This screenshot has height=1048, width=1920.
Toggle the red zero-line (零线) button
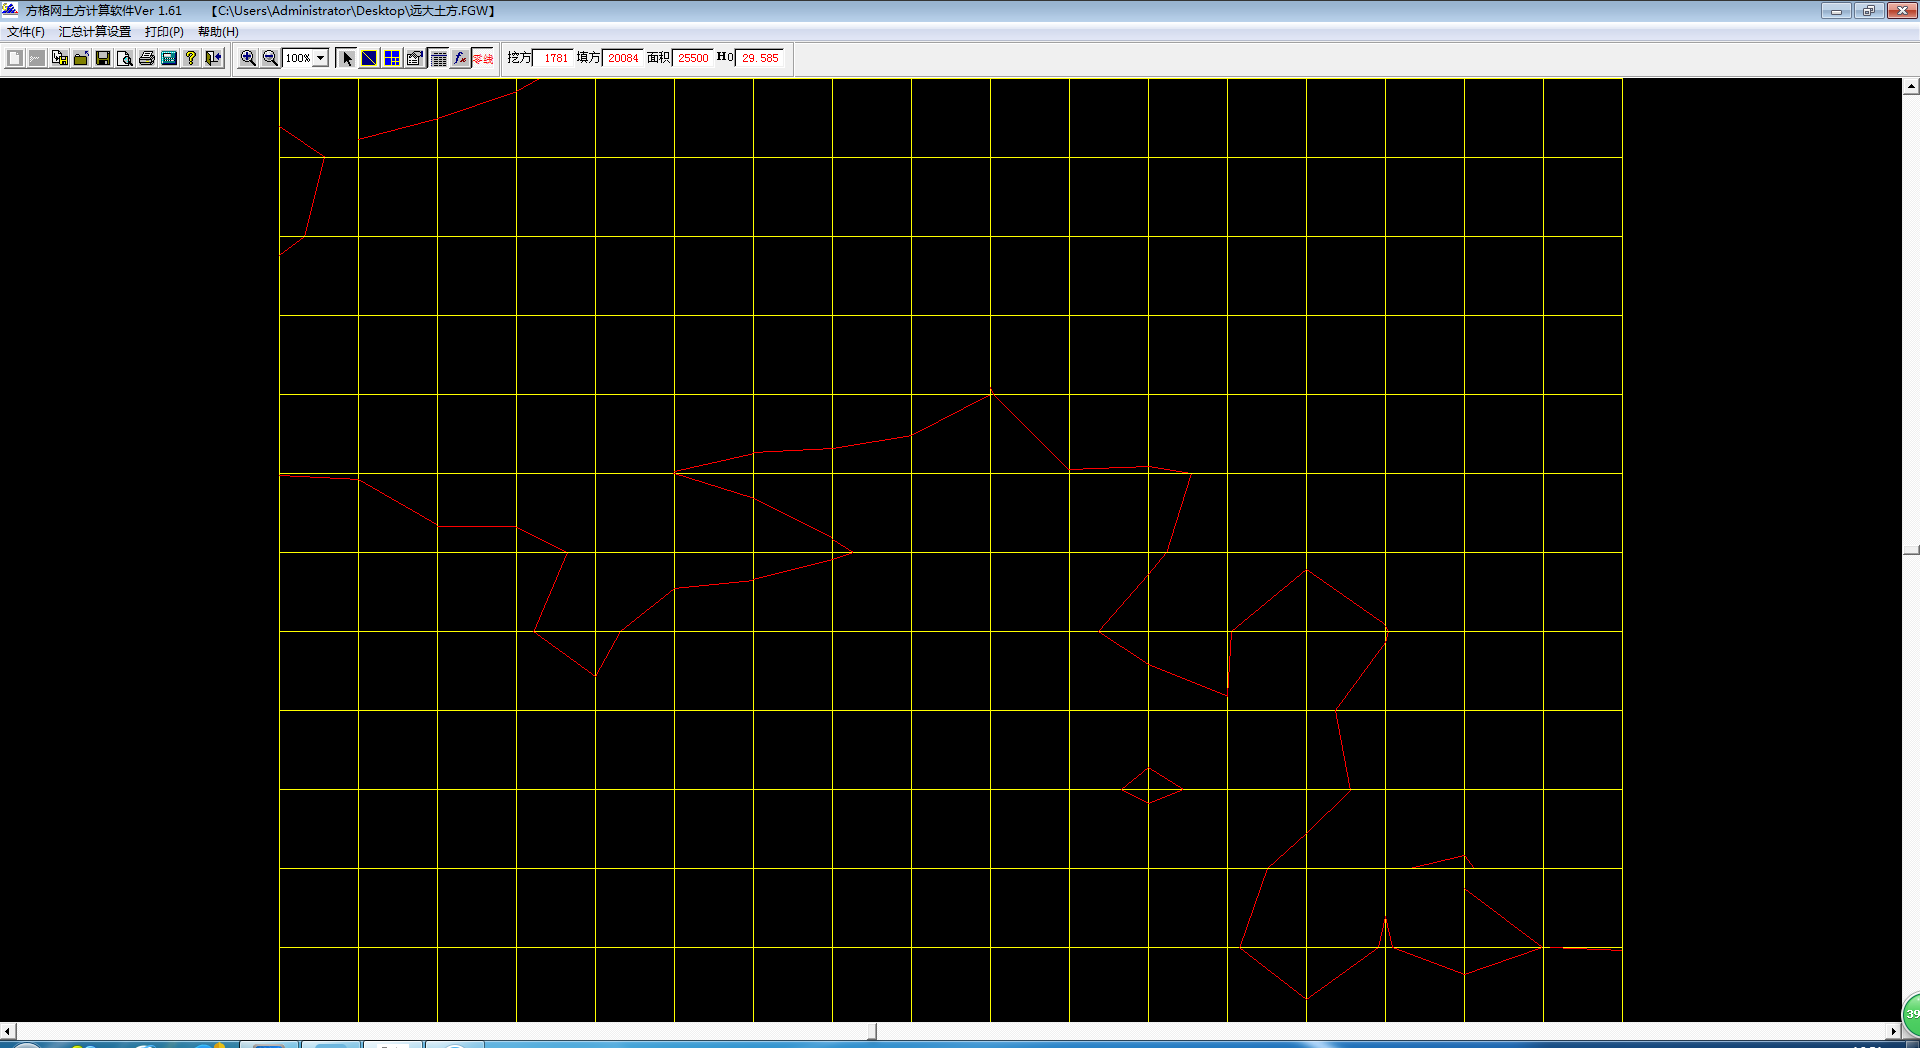tap(483, 58)
